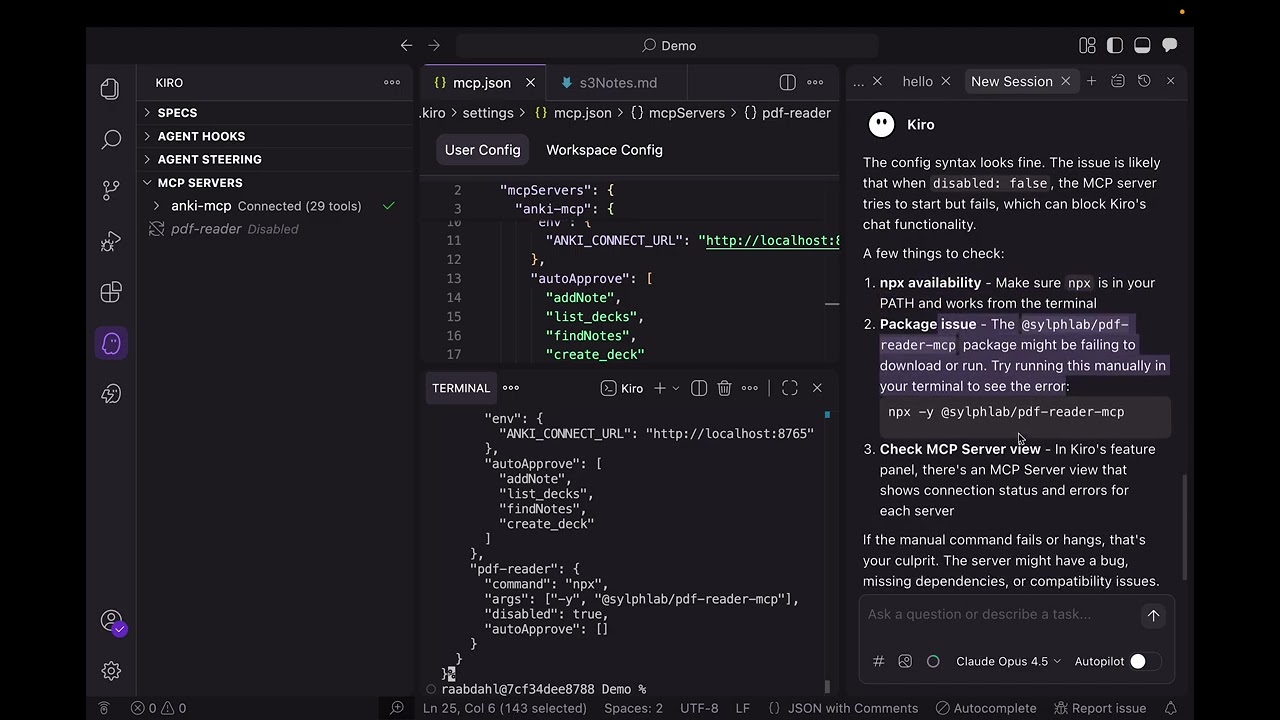Click the pdf-reader breadcrumb
Viewport: 1280px width, 720px height.
coord(787,113)
